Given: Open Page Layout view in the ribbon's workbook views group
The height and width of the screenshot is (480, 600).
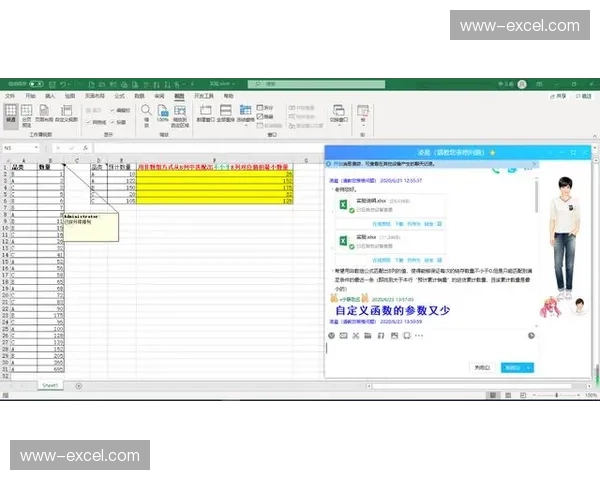Looking at the screenshot, I should point(44,114).
